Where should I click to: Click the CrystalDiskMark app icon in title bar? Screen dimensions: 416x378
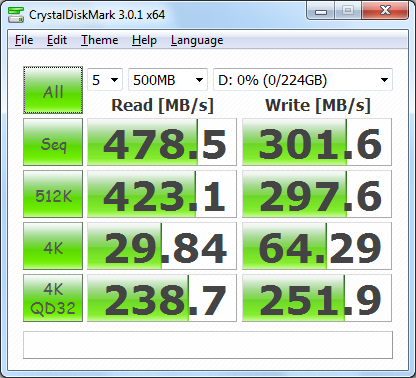(x=16, y=15)
